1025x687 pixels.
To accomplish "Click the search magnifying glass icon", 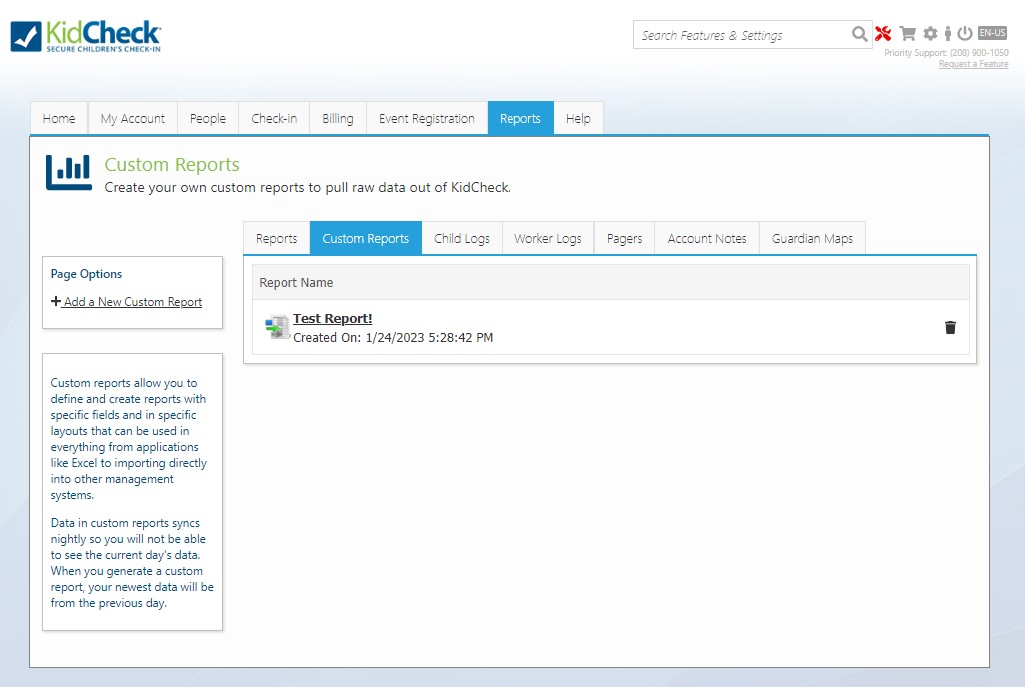I will 859,35.
